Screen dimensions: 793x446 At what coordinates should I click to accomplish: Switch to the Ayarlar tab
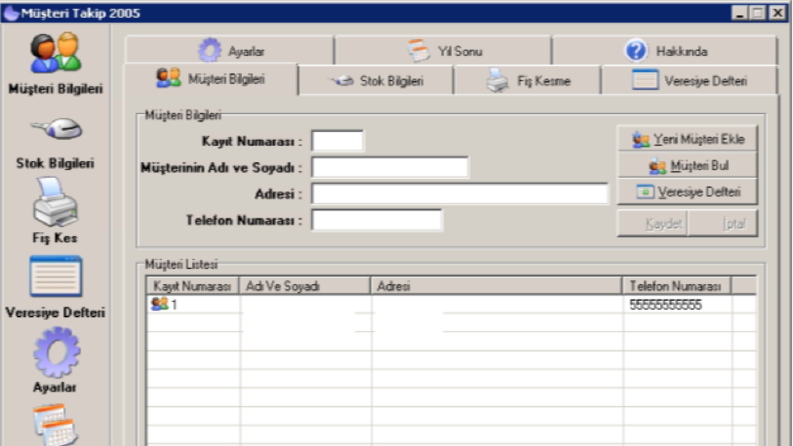230,51
